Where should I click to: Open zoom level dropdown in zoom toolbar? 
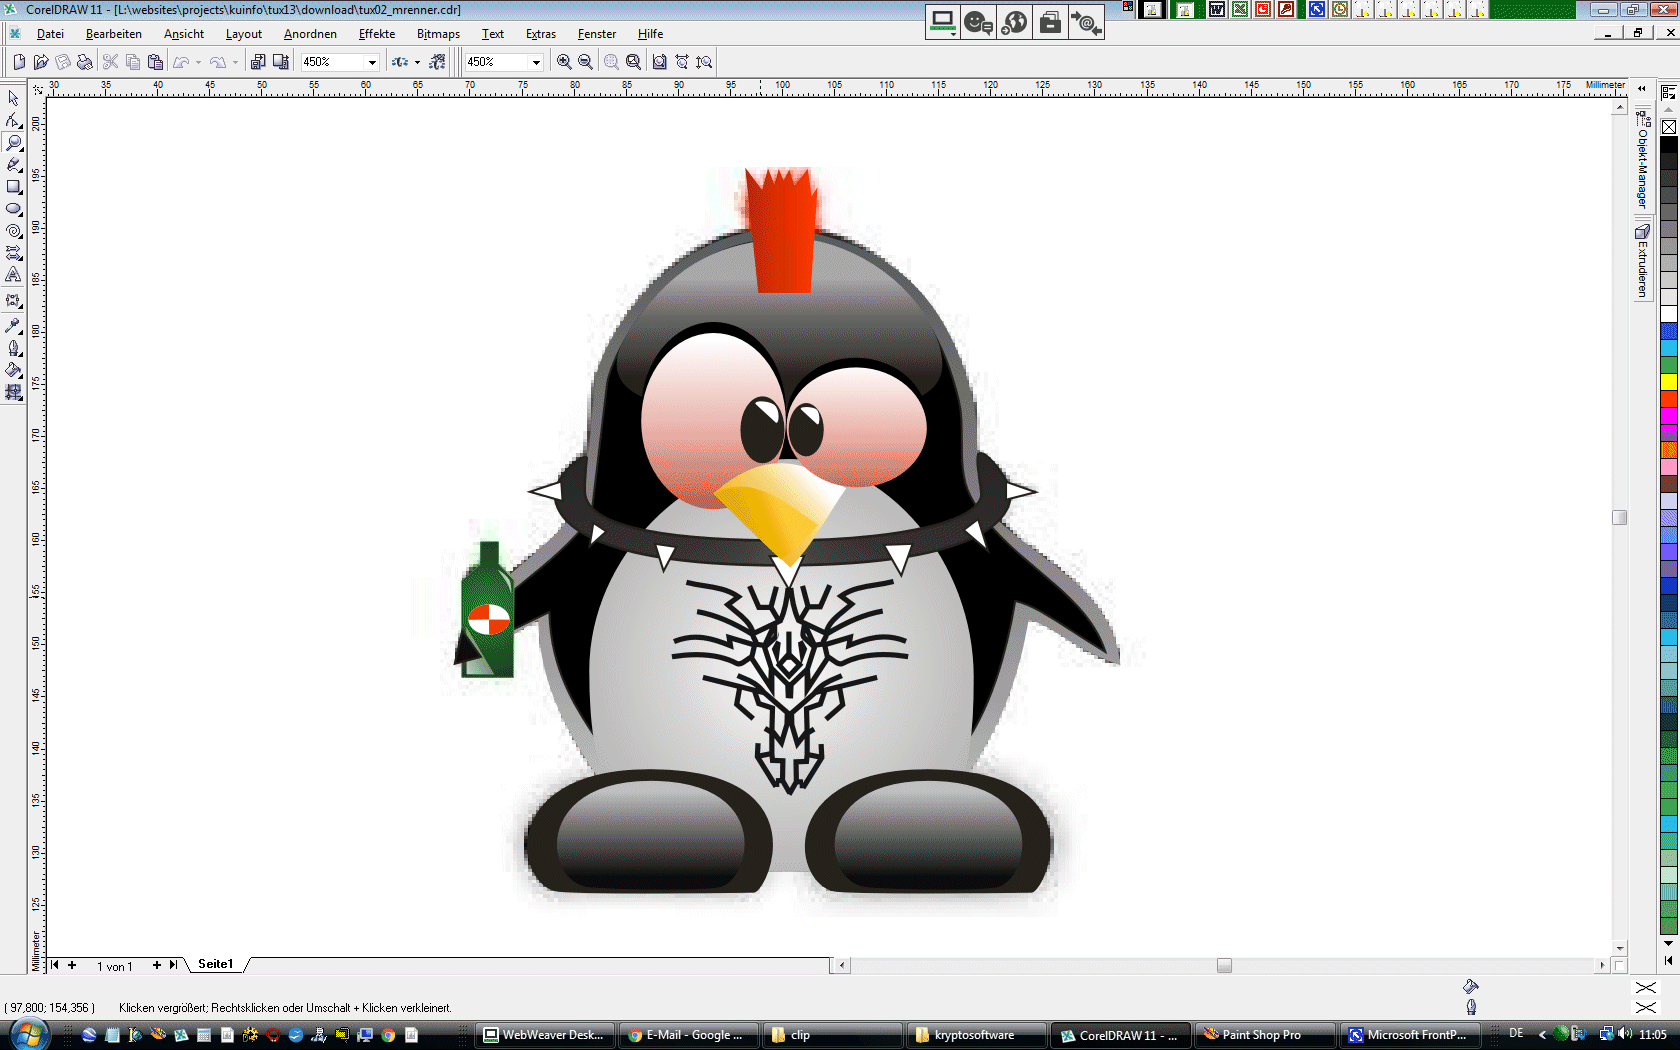pos(536,62)
